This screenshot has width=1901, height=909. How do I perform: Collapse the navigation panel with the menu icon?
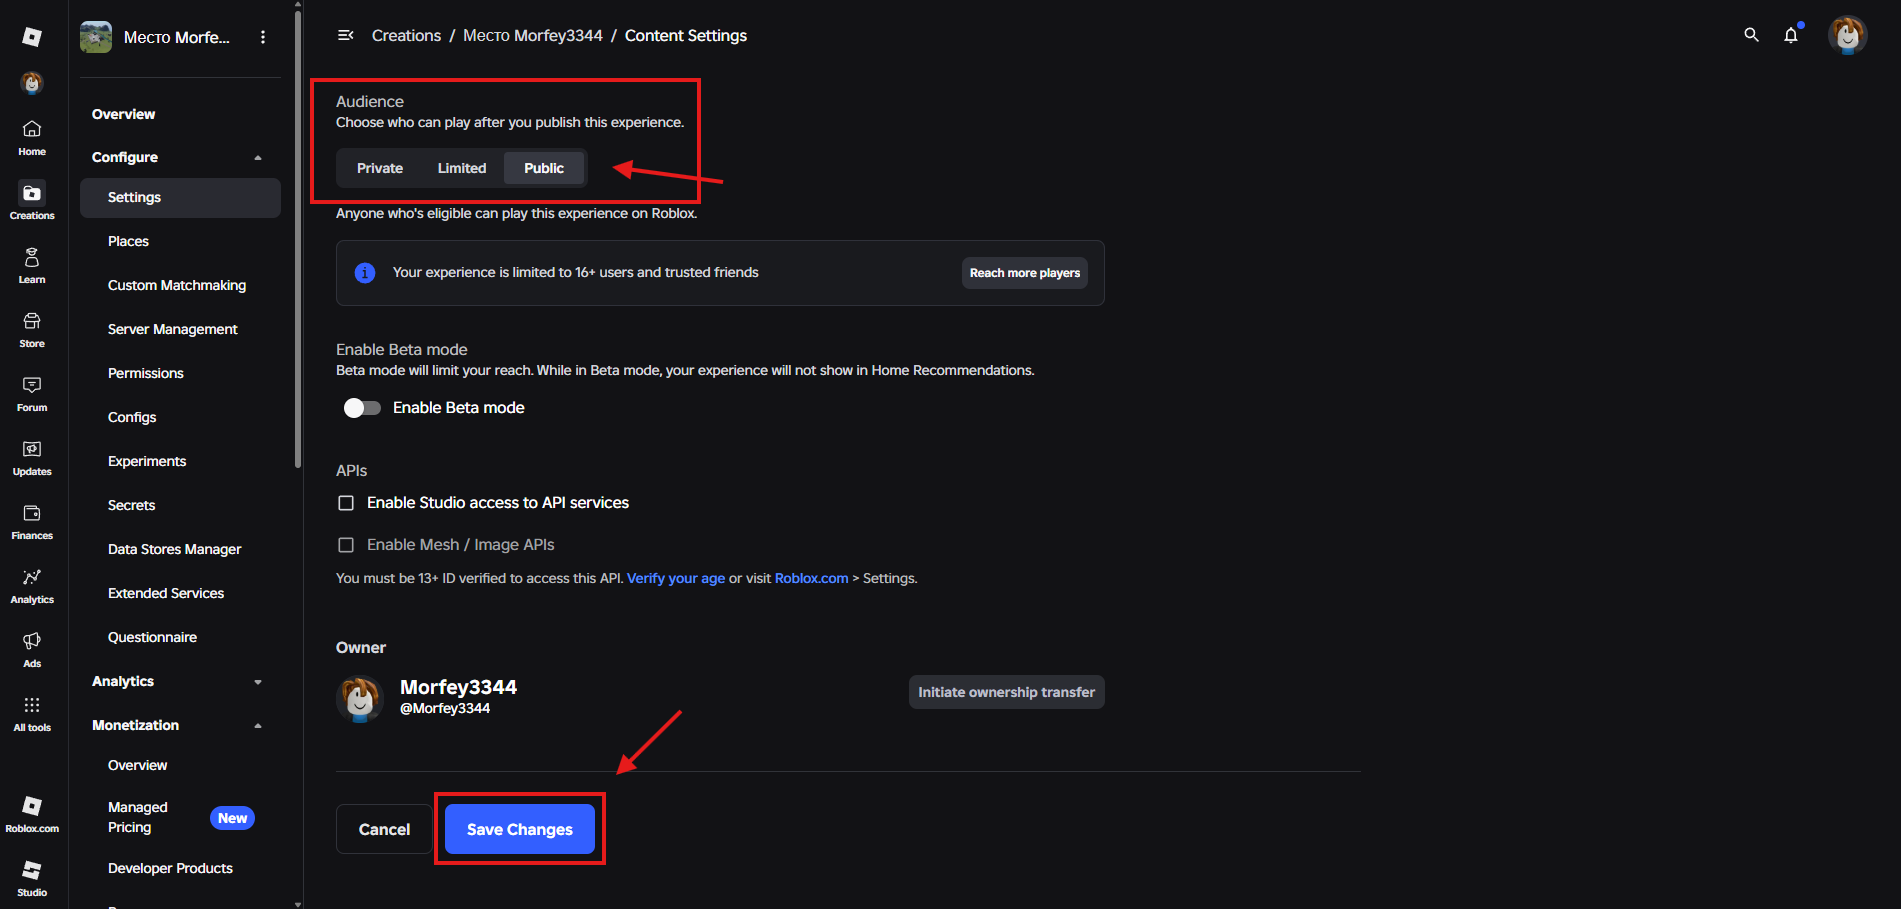tap(346, 35)
